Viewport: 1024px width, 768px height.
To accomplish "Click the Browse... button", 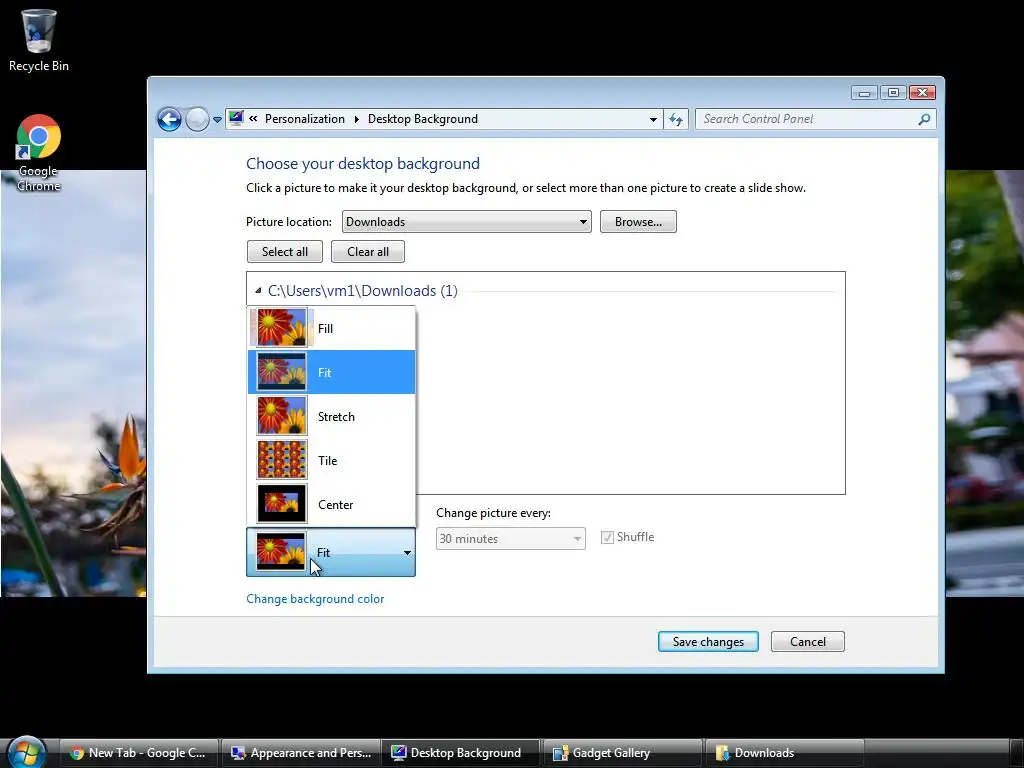I will 638,221.
